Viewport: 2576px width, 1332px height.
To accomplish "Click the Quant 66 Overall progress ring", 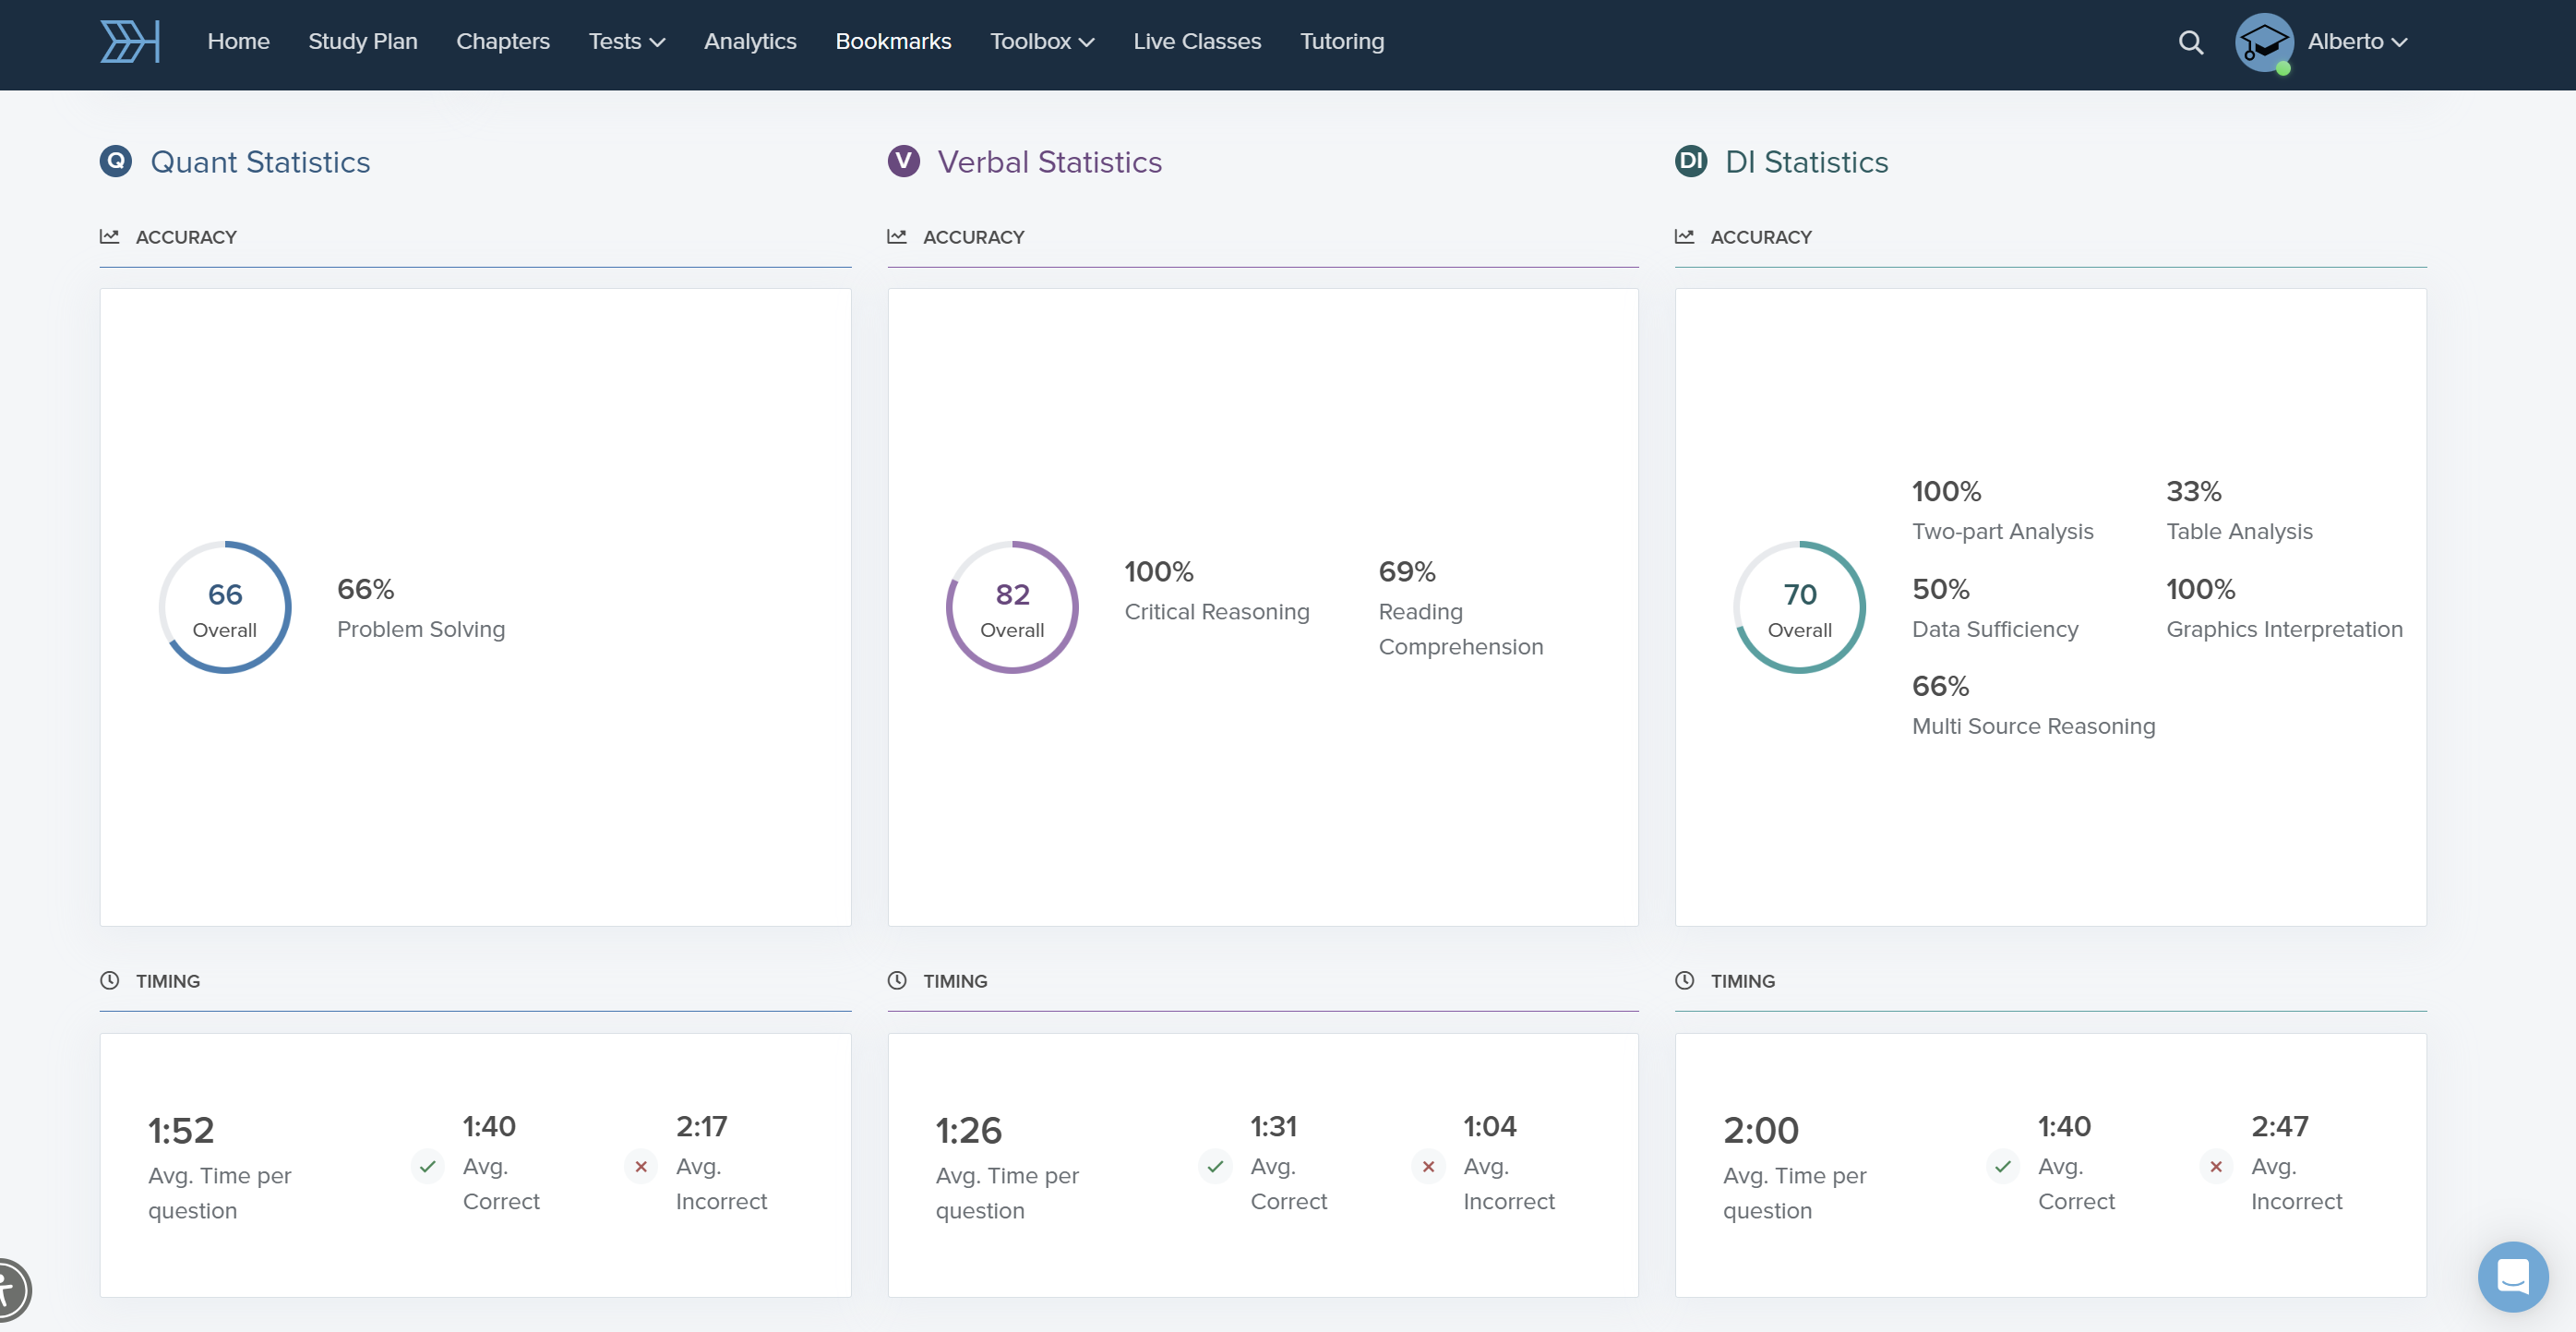I will pyautogui.click(x=225, y=607).
